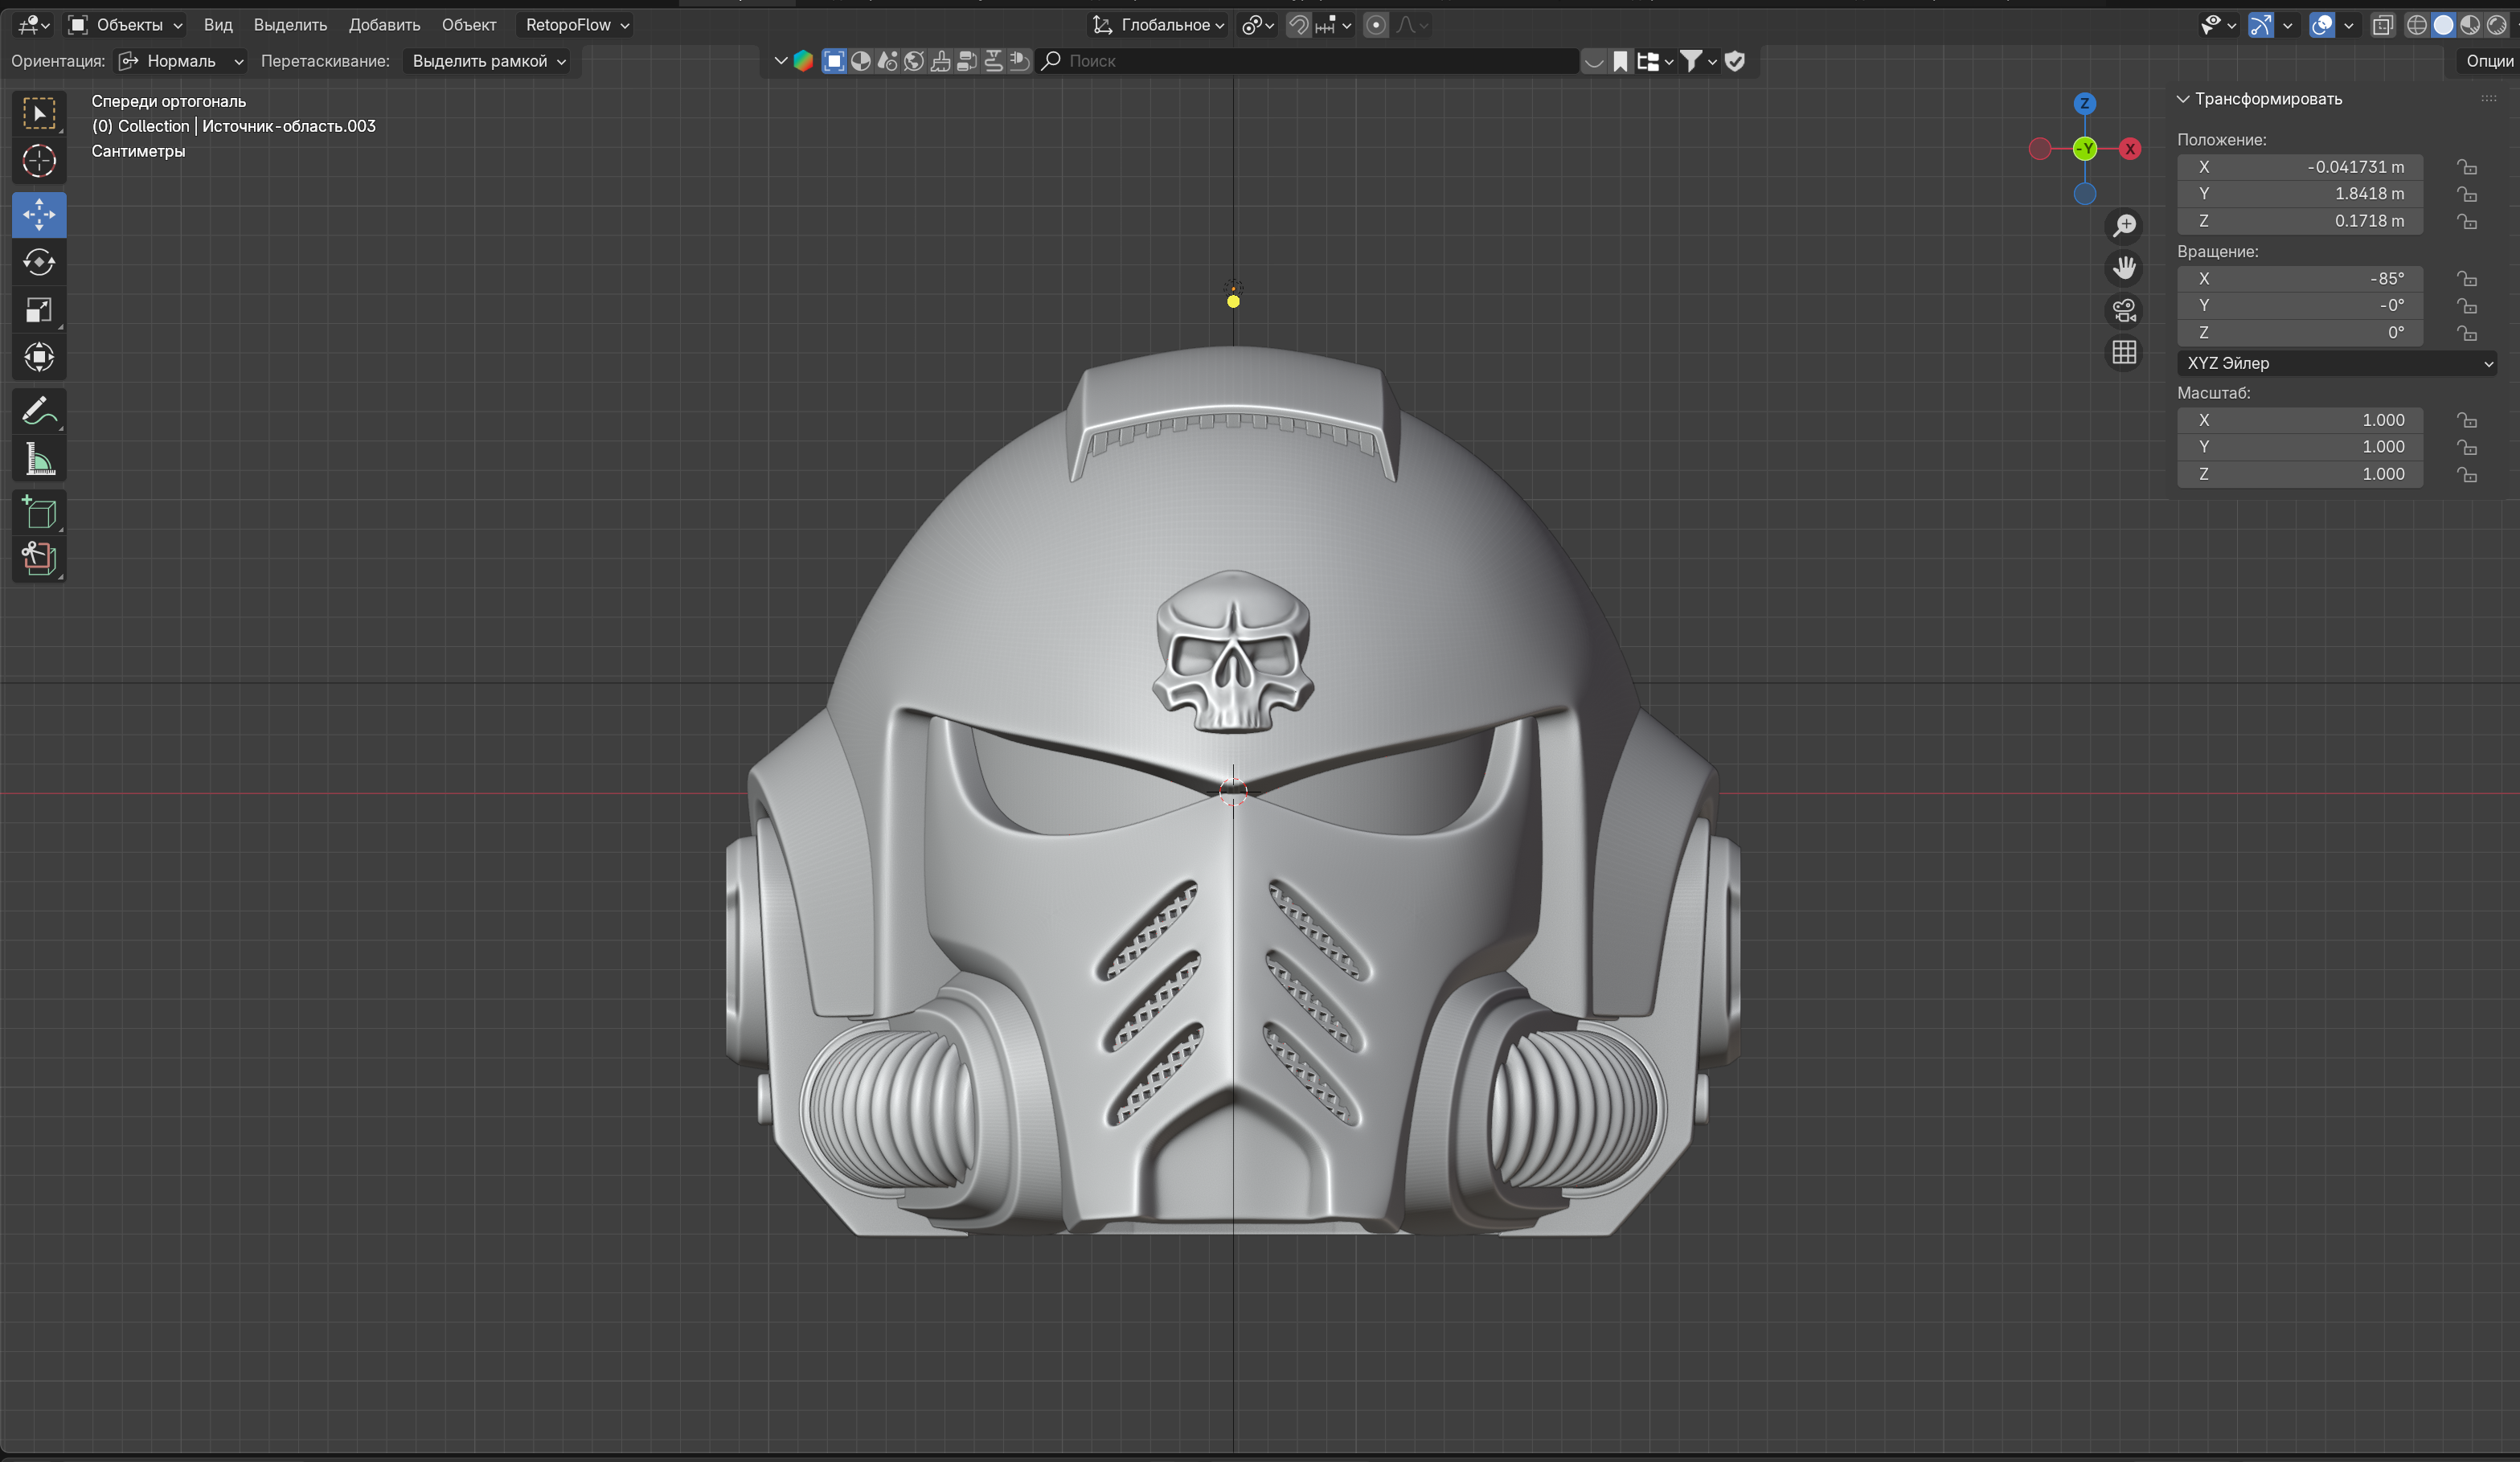
Task: Click the blue Z axis gizmo ball
Action: [x=2085, y=103]
